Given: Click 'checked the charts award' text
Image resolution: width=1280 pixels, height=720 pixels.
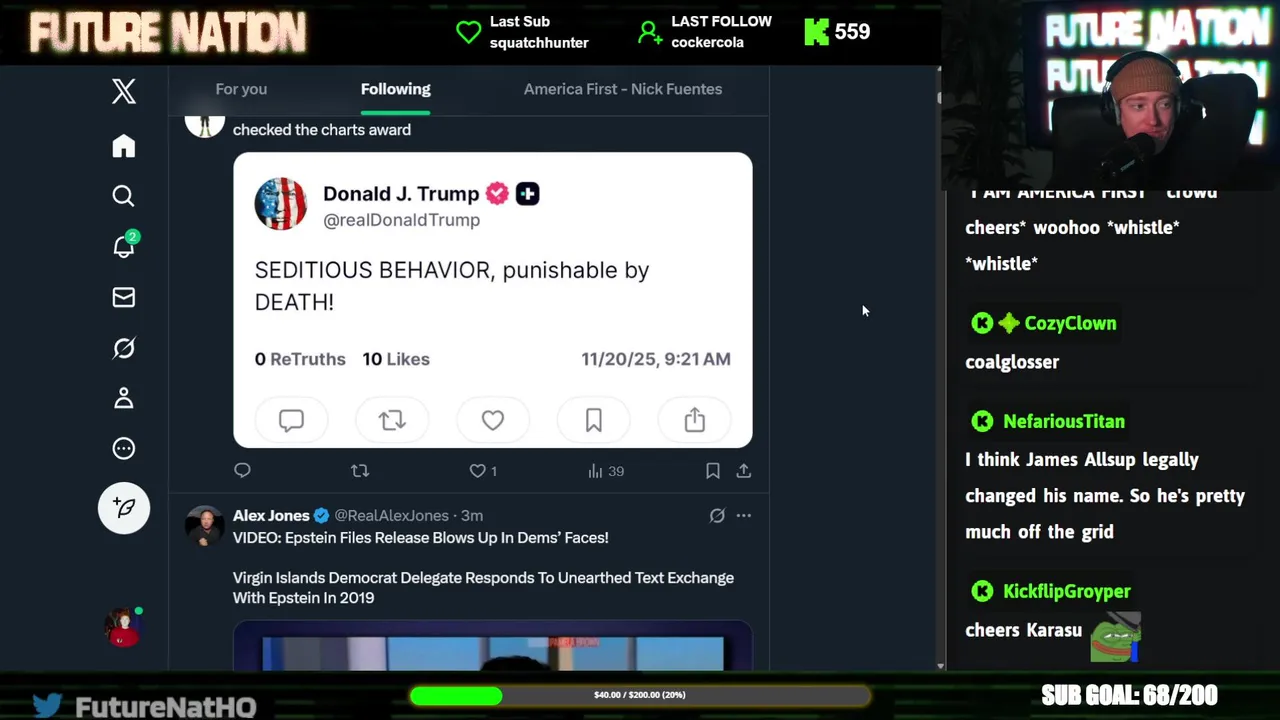Looking at the screenshot, I should 322,130.
